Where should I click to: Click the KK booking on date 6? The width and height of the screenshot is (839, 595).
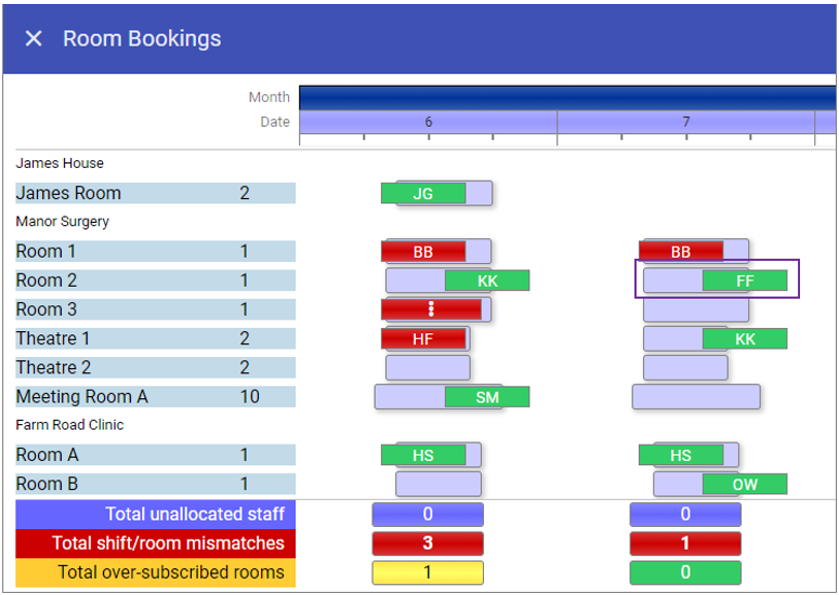click(x=487, y=281)
